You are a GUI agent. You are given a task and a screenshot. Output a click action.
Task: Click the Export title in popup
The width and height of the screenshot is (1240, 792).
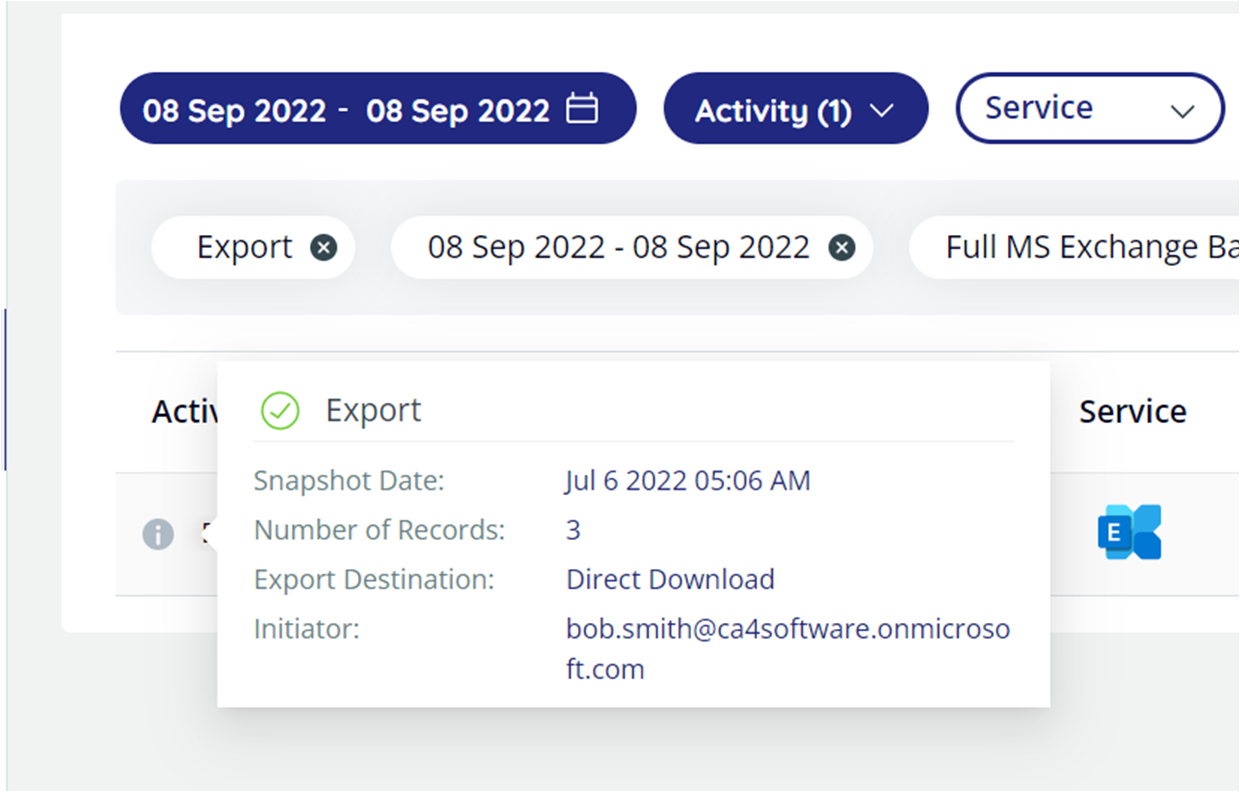click(x=374, y=410)
